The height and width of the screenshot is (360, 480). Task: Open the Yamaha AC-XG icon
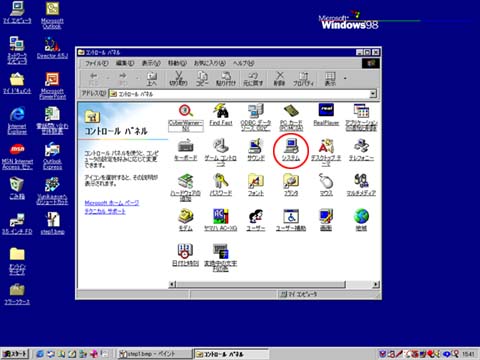[x=221, y=220]
